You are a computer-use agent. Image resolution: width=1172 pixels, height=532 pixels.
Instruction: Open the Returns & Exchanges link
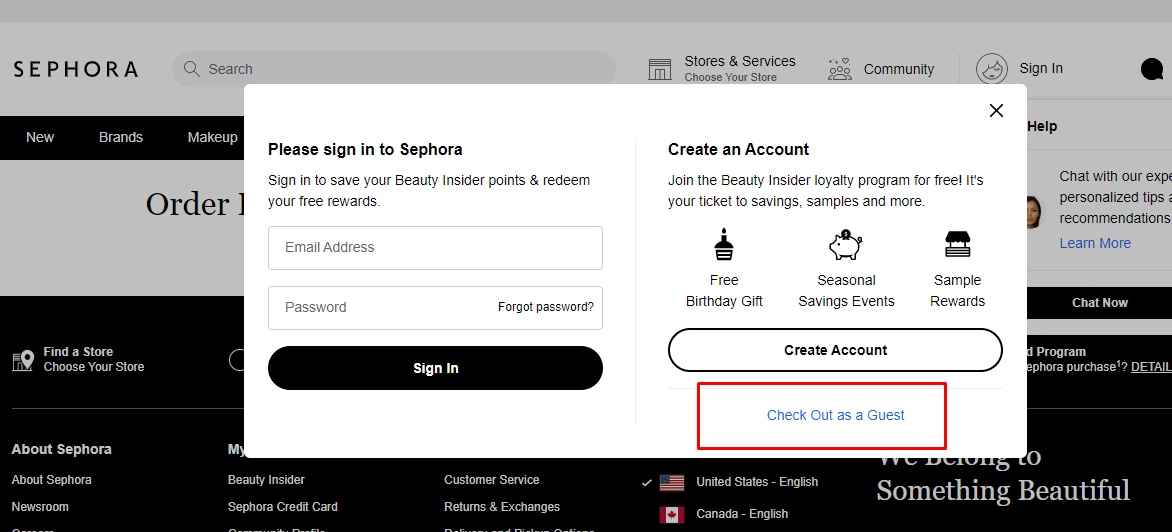pos(502,507)
